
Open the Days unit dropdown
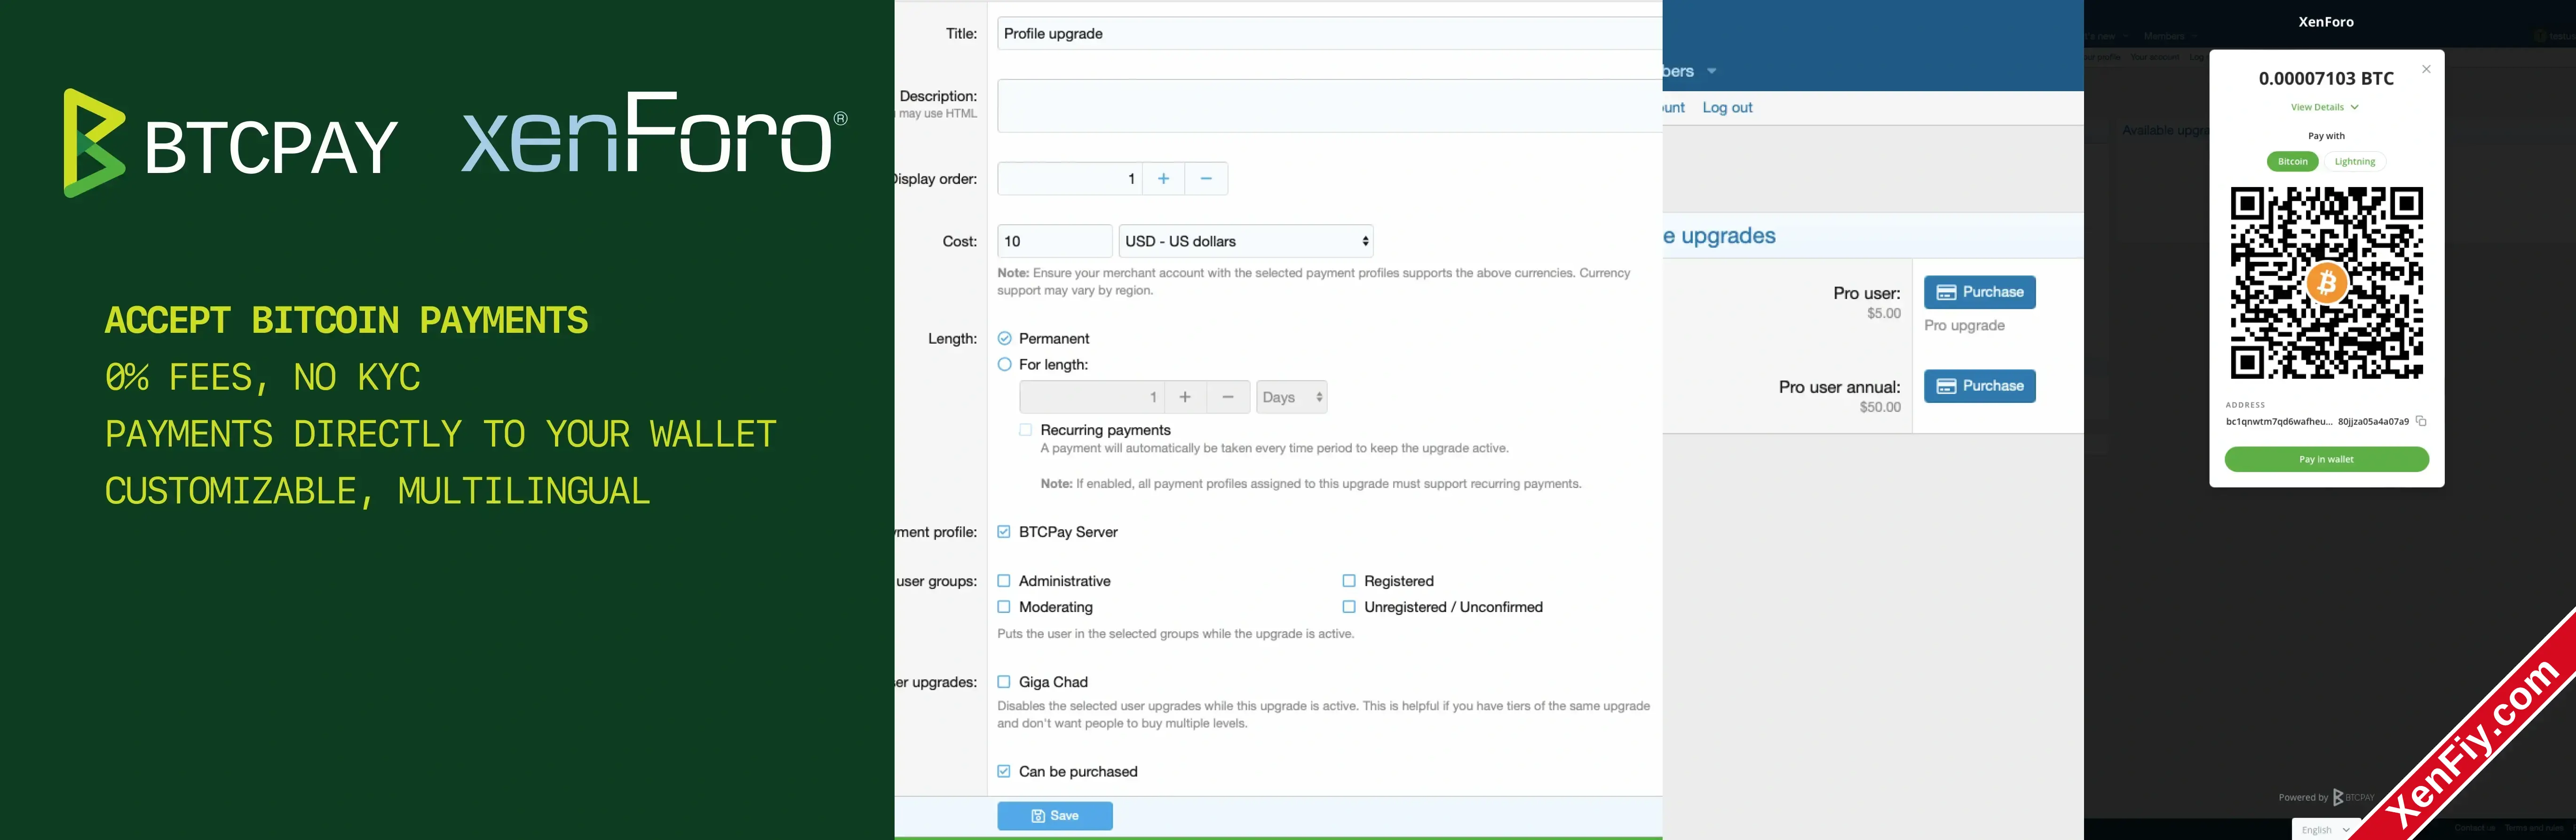[1291, 397]
